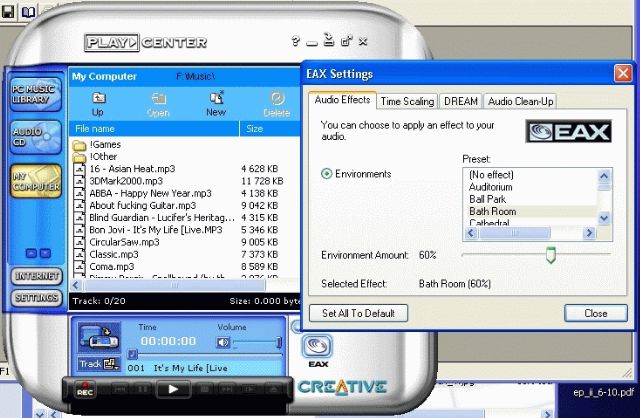Click PlayCenter compact view mode icon
The width and height of the screenshot is (640, 418).
347,41
